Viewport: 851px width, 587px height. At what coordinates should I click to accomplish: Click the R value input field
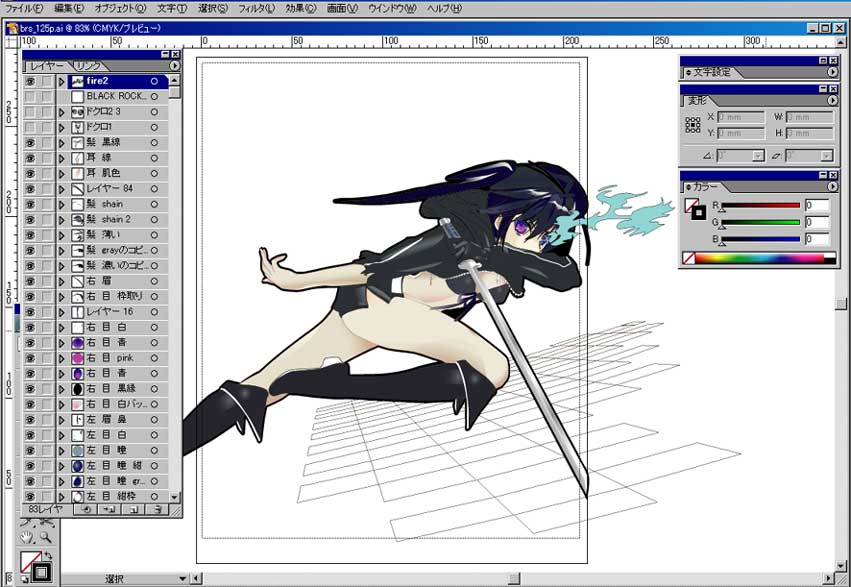817,206
